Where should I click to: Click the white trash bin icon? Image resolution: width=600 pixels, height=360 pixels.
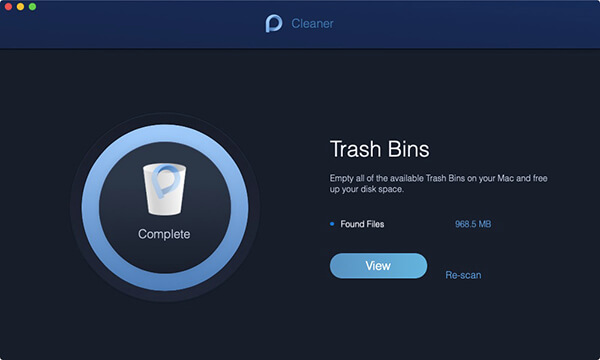pos(165,189)
